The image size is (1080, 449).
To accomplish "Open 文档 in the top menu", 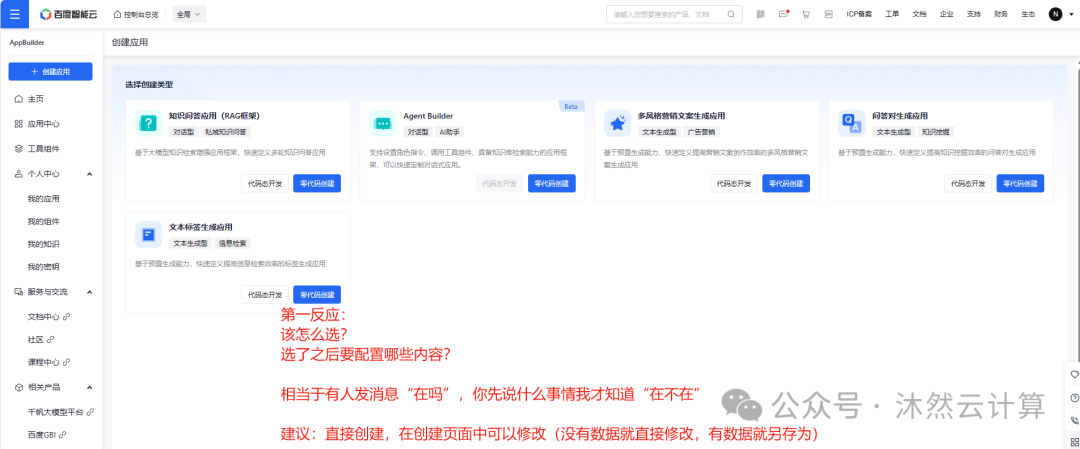I will click(920, 14).
